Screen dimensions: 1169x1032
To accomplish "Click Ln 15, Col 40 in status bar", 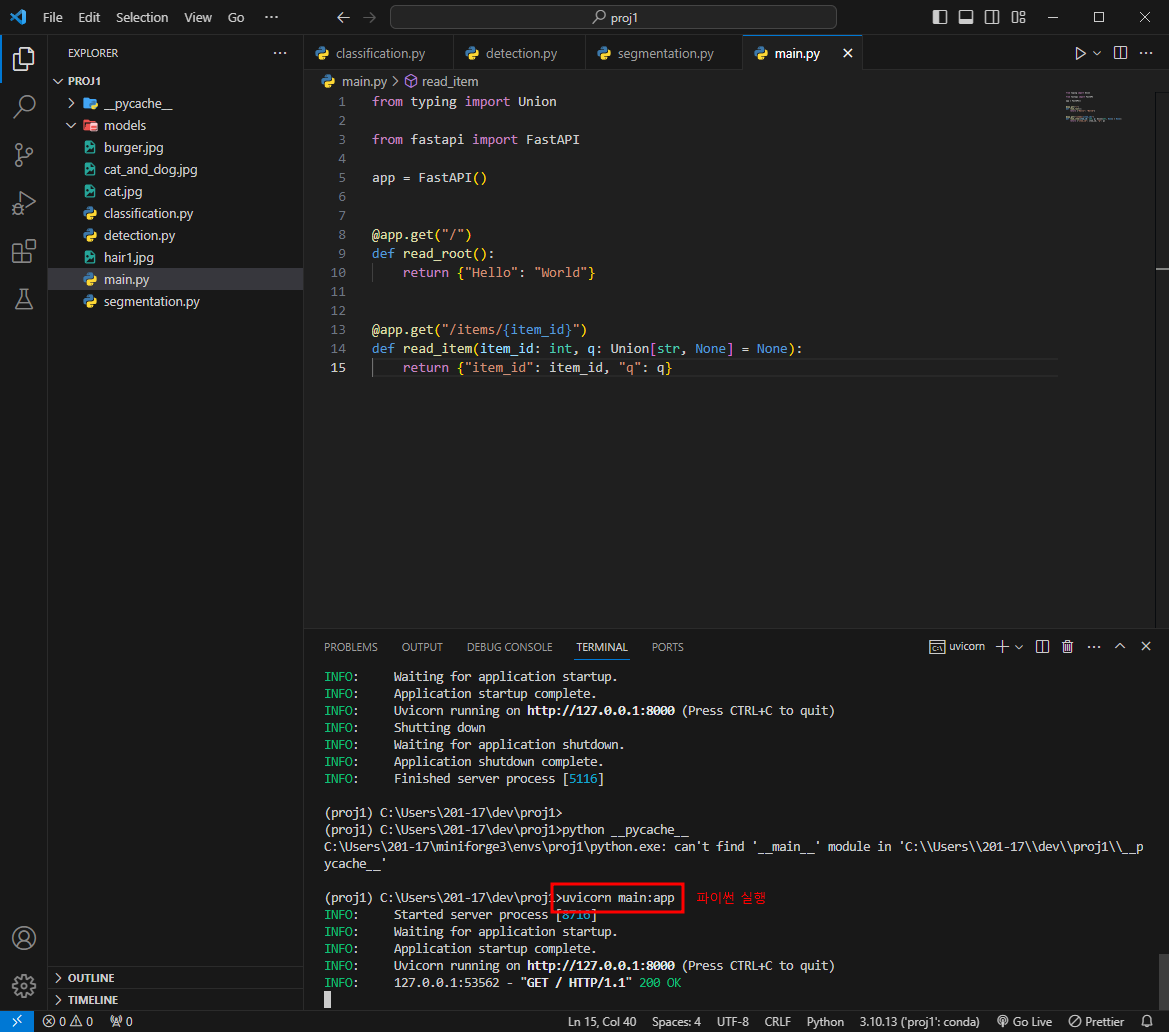I will click(x=602, y=1022).
